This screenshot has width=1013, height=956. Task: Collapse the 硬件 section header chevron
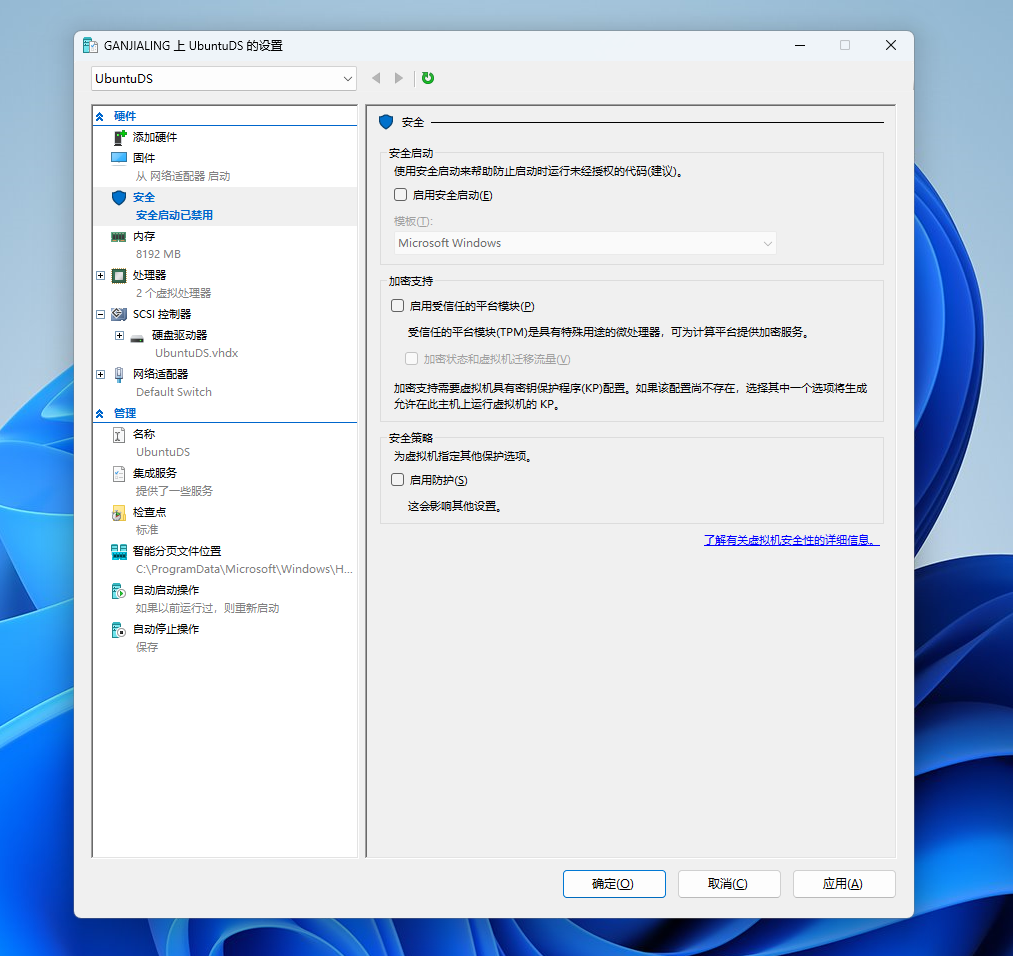pyautogui.click(x=100, y=117)
